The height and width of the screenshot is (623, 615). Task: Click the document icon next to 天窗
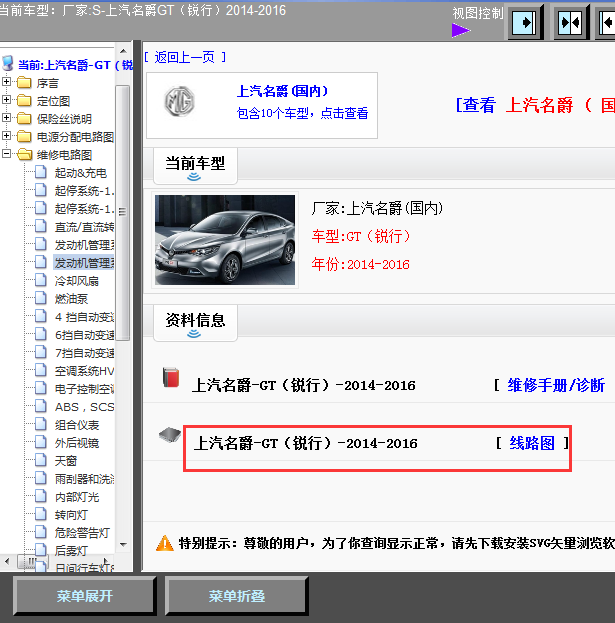tap(40, 460)
